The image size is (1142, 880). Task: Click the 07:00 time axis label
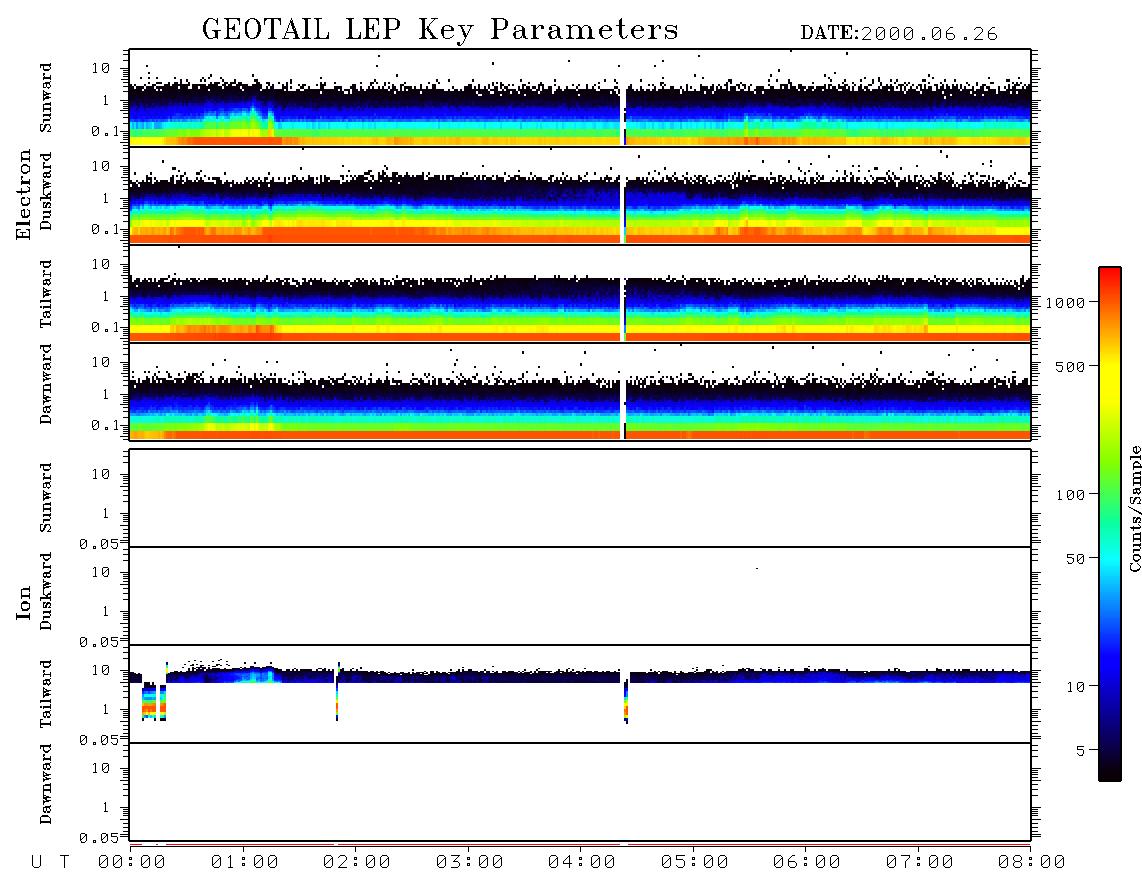coord(920,862)
